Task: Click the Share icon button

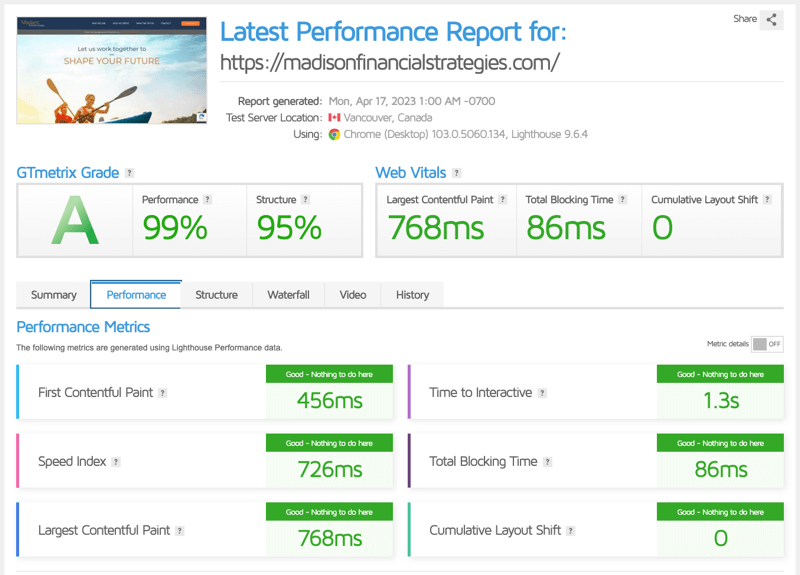Action: (x=771, y=19)
